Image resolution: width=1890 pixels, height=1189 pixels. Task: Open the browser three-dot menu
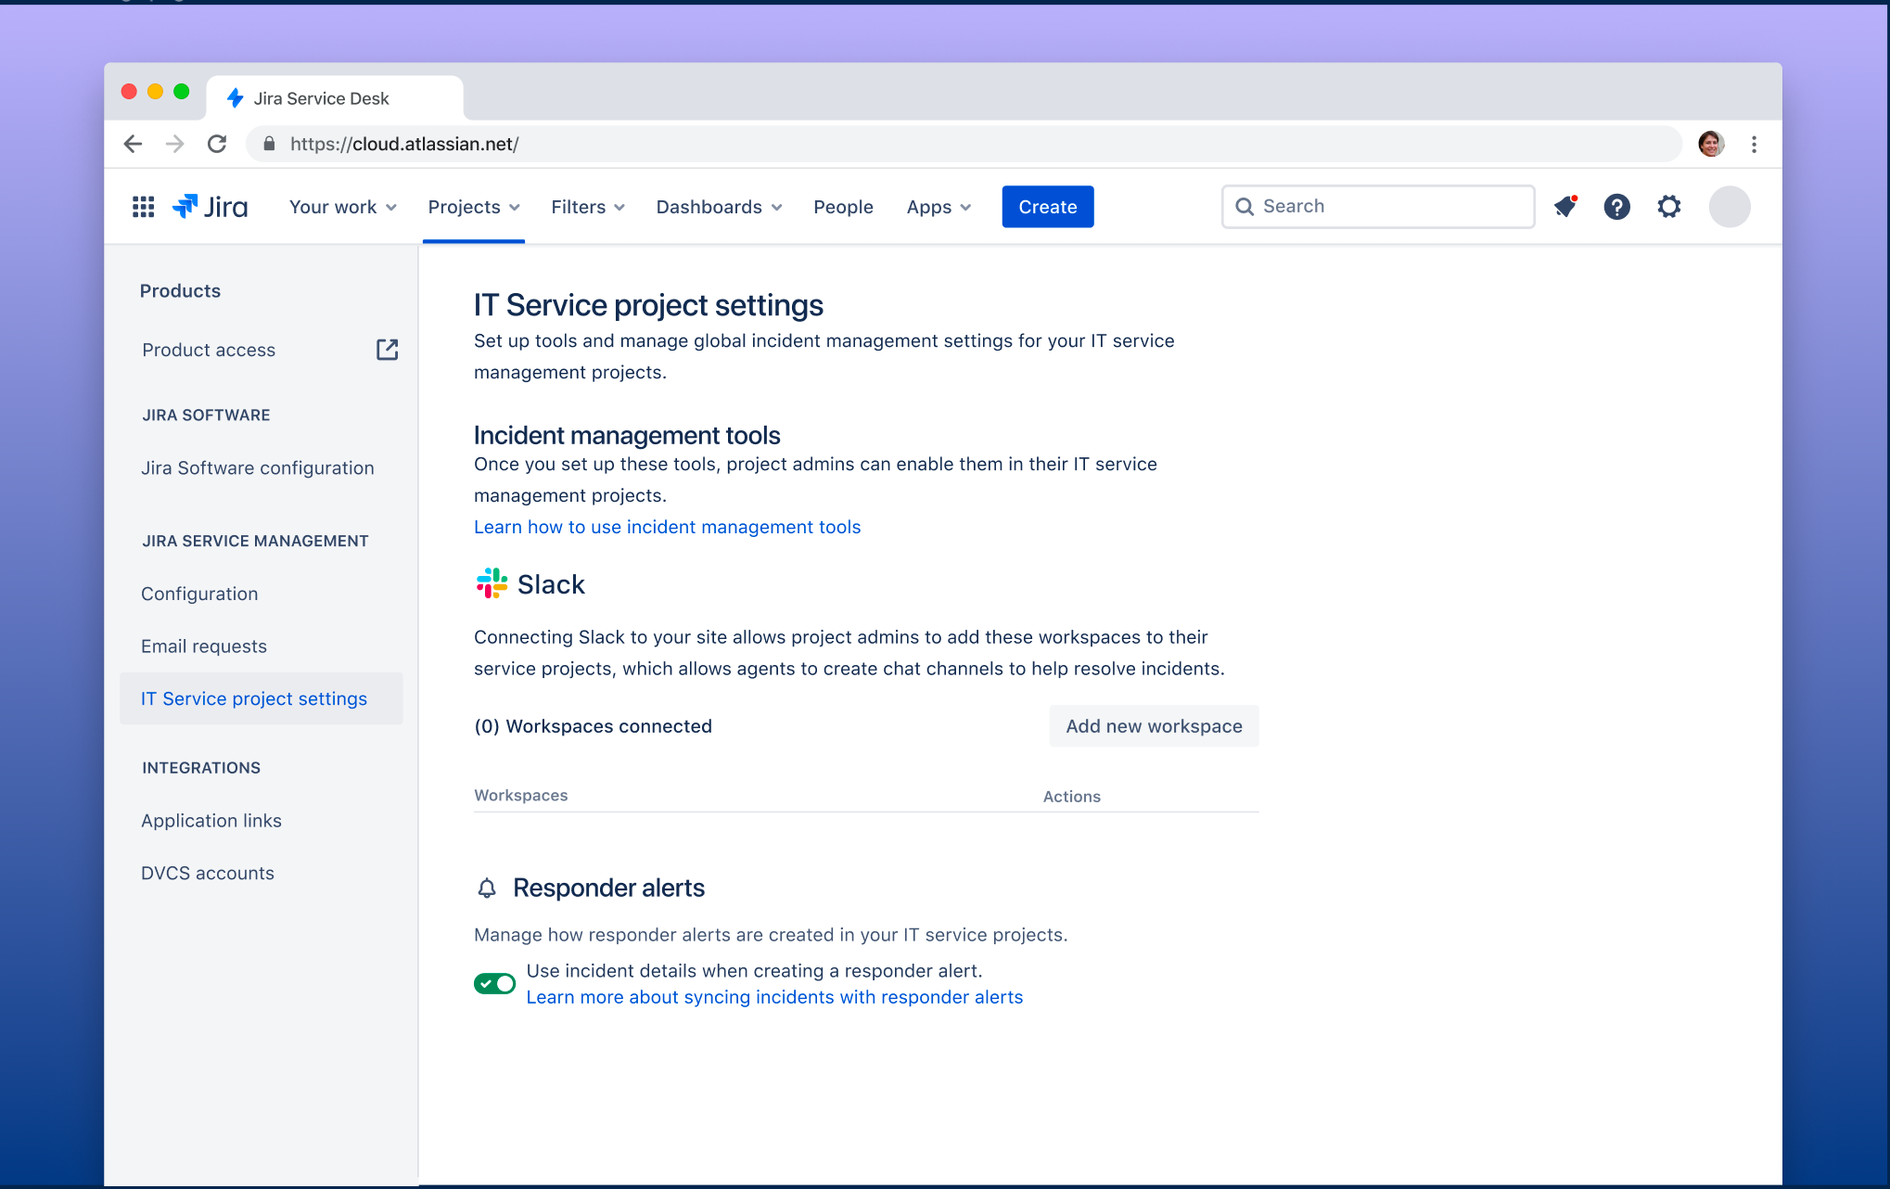coord(1754,144)
